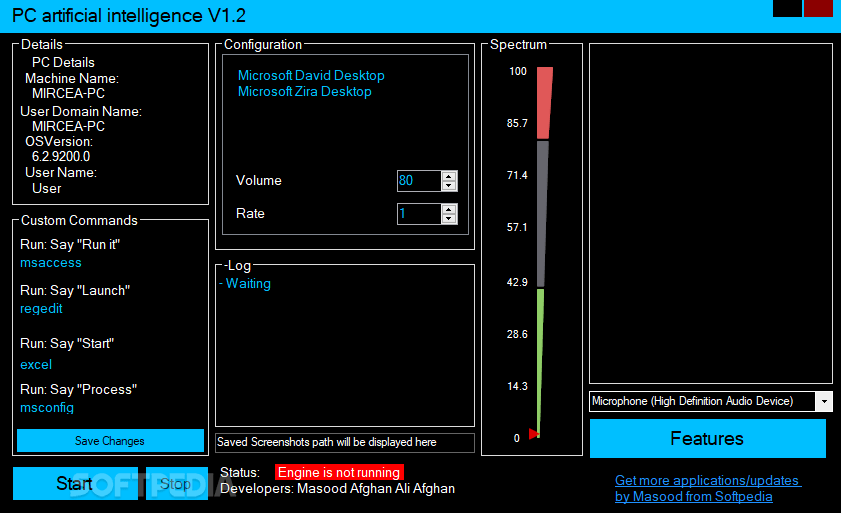Click the Engine is not running status

(x=339, y=472)
